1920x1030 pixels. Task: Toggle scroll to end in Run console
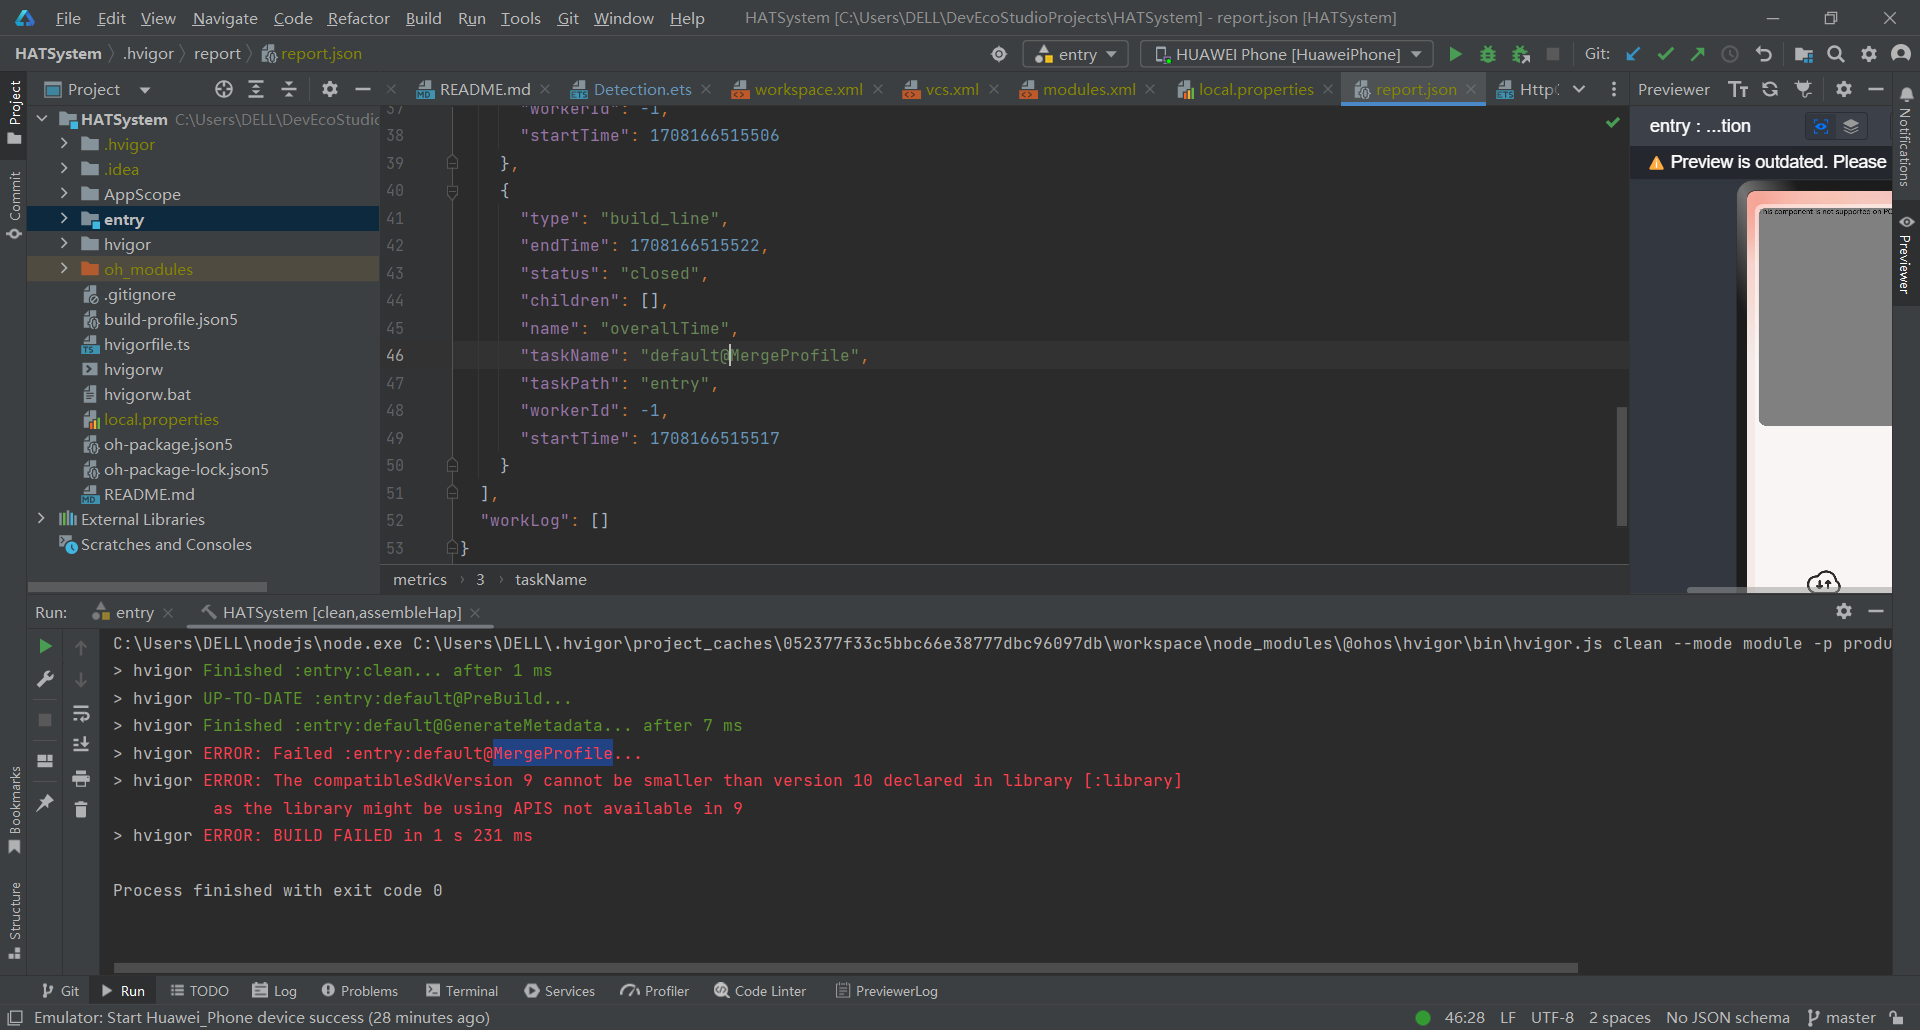(81, 745)
